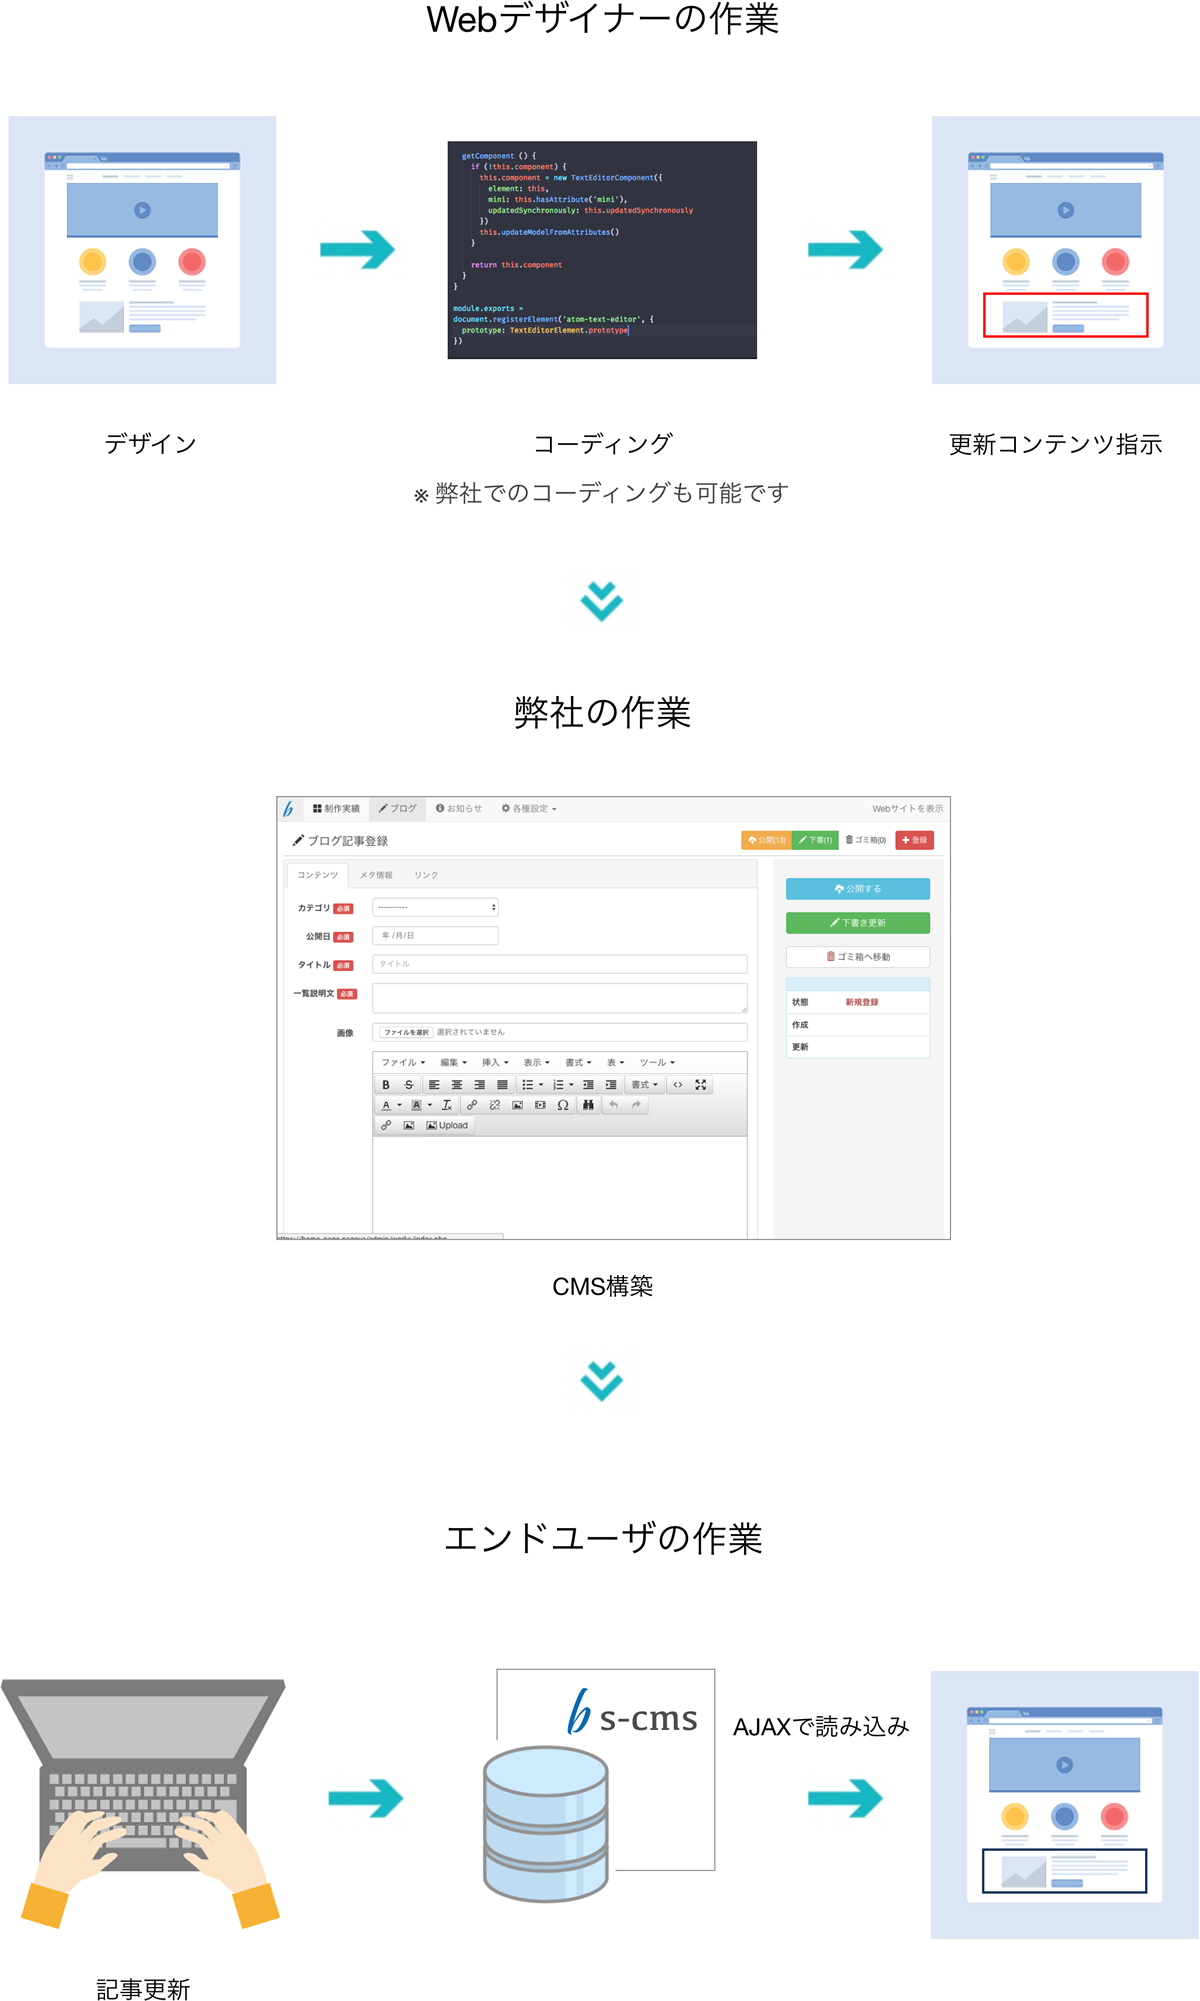Click the Webサイトを表示 link
The width and height of the screenshot is (1200, 2001).
tap(907, 809)
